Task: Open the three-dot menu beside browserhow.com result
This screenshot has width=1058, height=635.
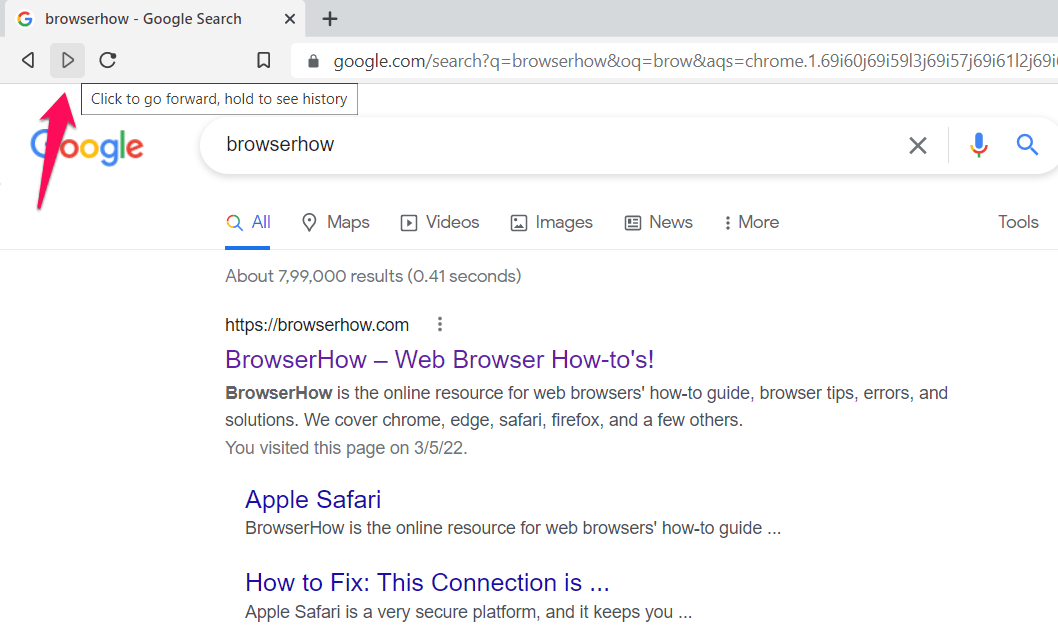Action: [439, 324]
